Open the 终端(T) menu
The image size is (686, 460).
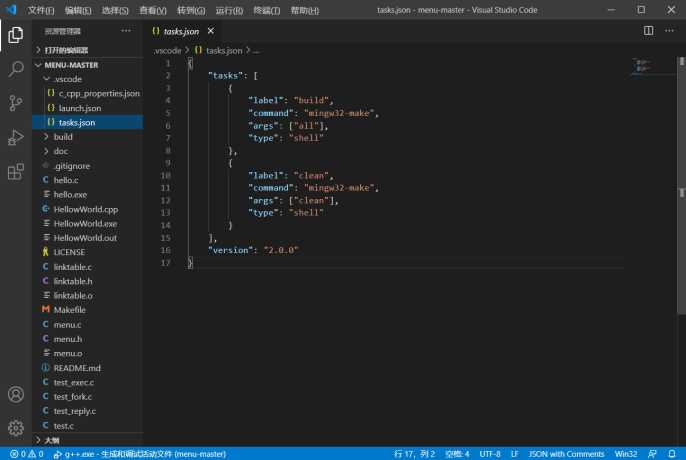(266, 10)
